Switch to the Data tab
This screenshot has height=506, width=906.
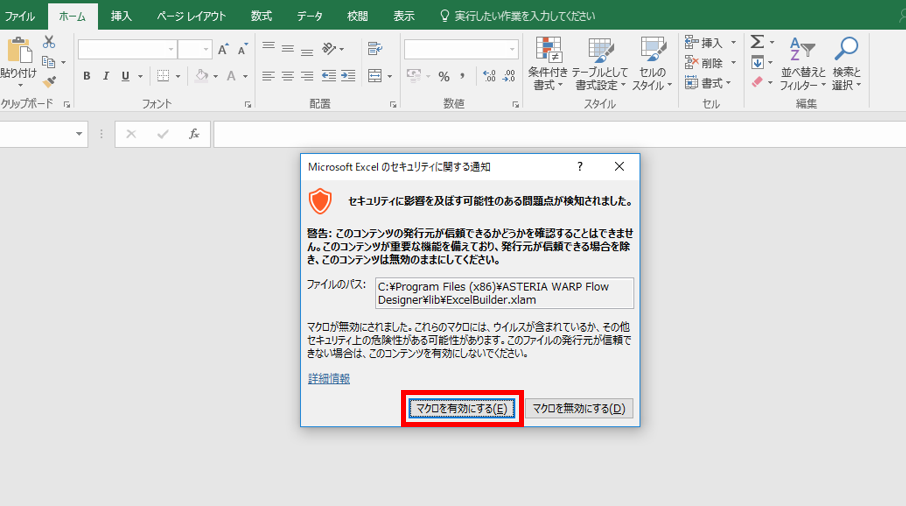[x=310, y=16]
